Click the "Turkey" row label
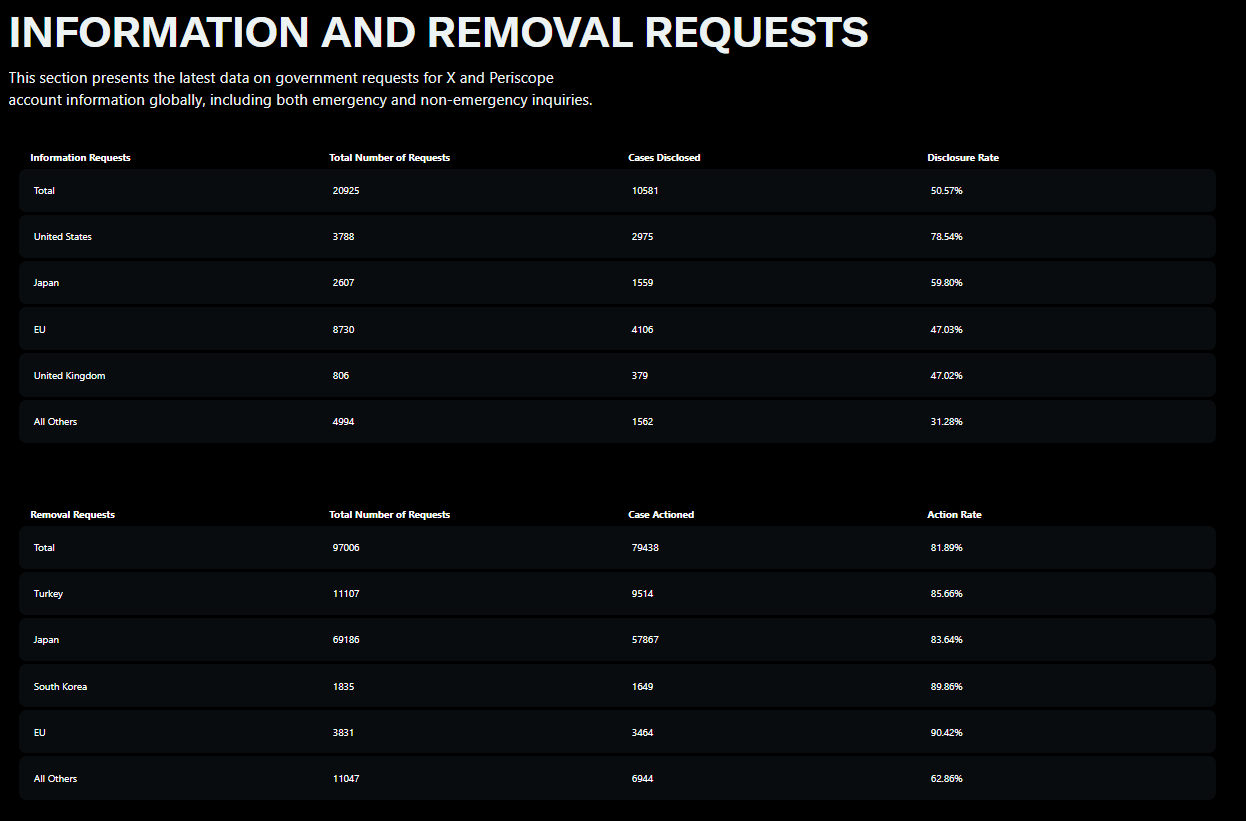Screen dimensions: 1246x821 pyautogui.click(x=48, y=594)
